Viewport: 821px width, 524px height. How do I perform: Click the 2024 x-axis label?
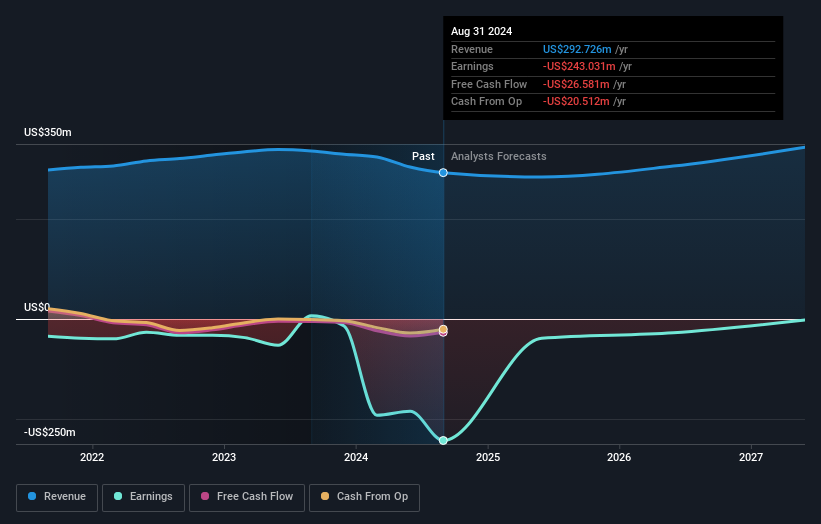tap(356, 457)
